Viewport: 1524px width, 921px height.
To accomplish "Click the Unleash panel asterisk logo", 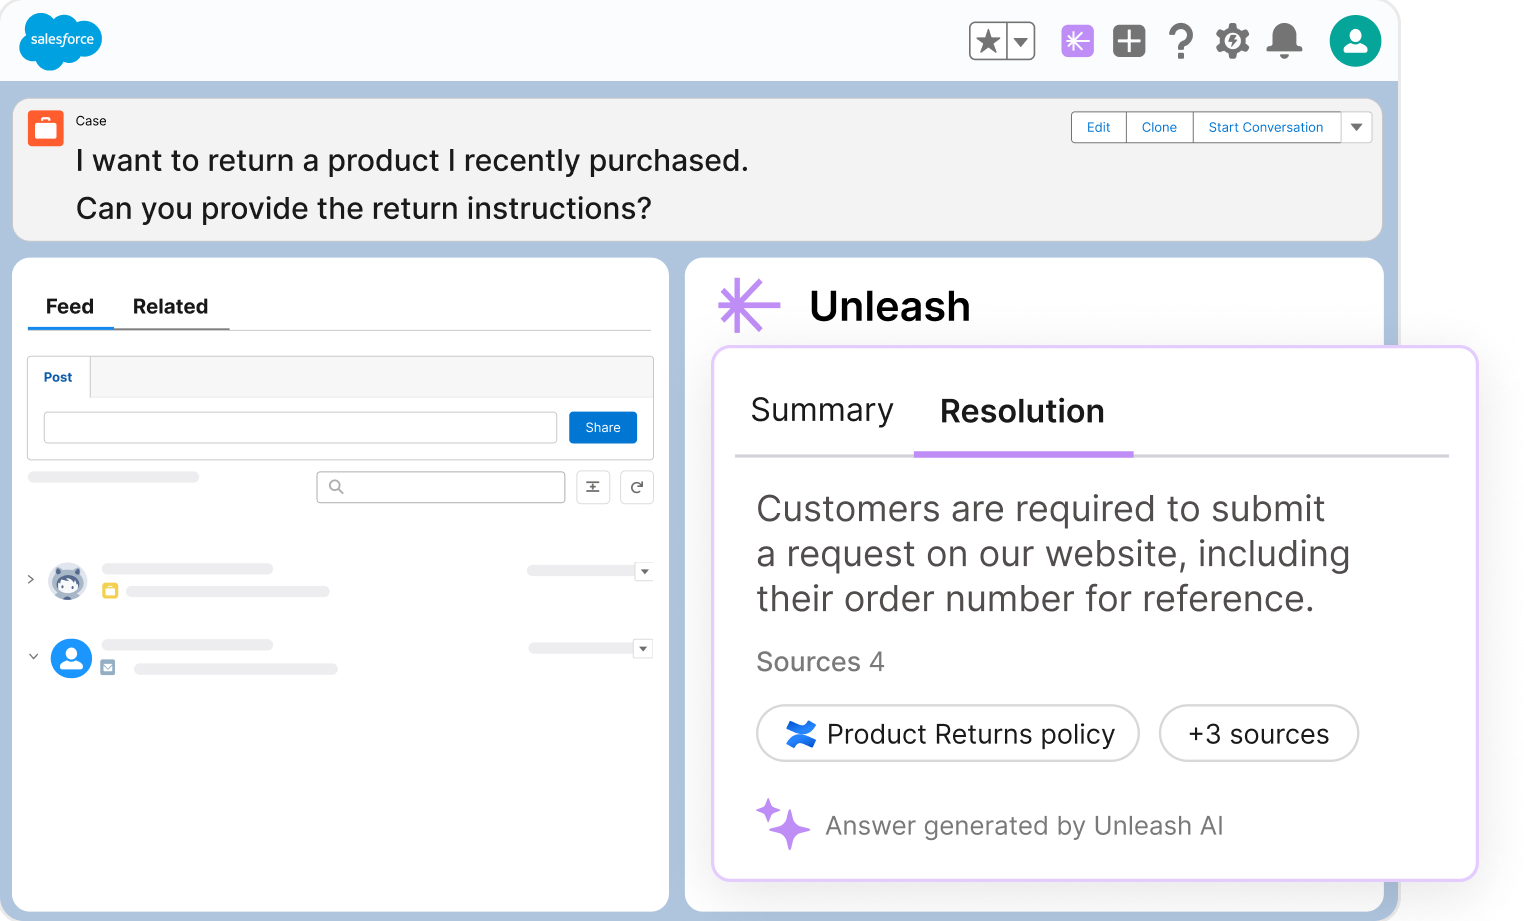I will [x=748, y=305].
